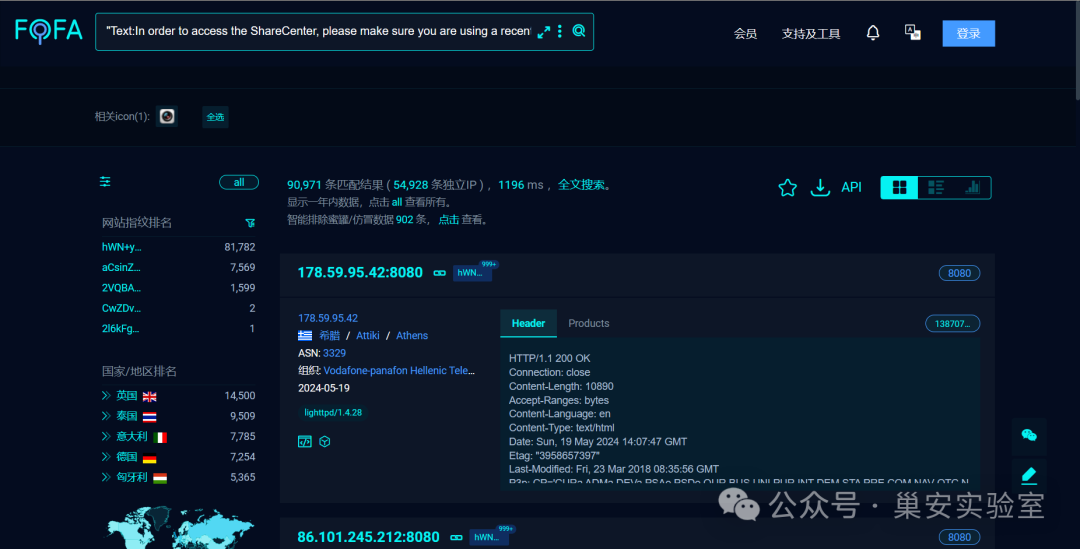
Task: Click the lighttpd/1.4.28 tag
Action: pos(333,413)
